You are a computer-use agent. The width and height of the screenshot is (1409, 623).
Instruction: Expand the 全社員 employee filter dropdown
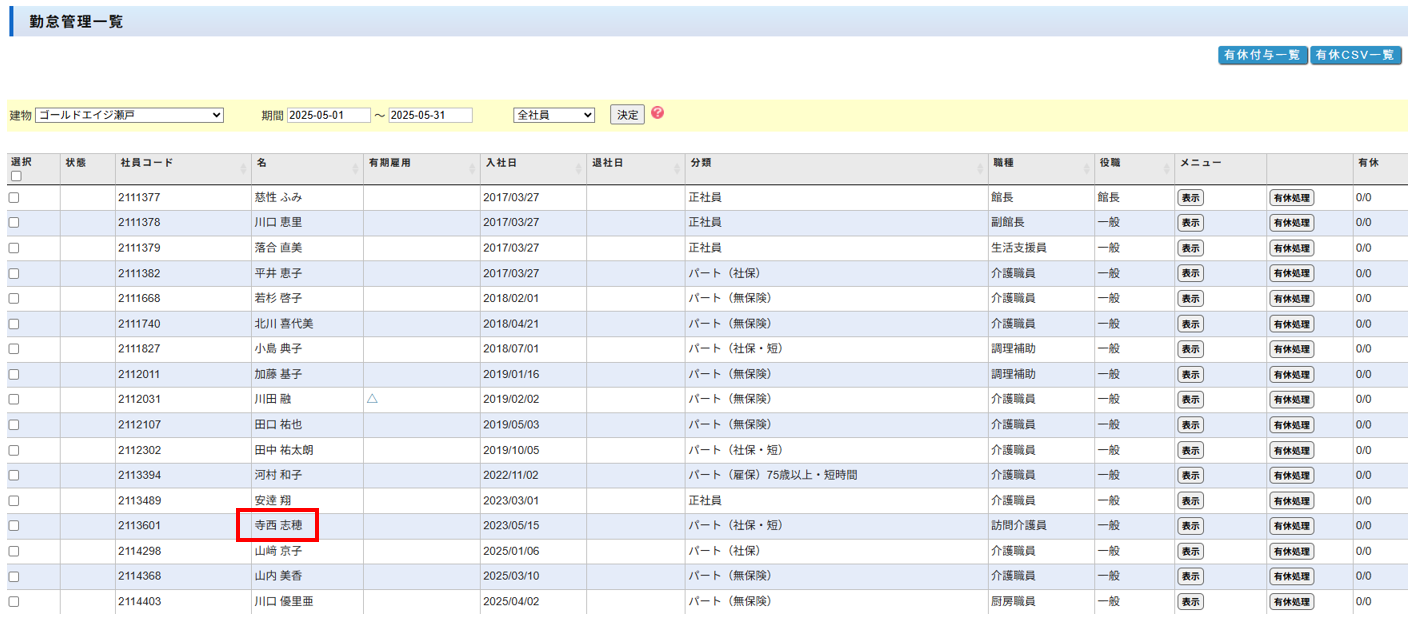554,115
